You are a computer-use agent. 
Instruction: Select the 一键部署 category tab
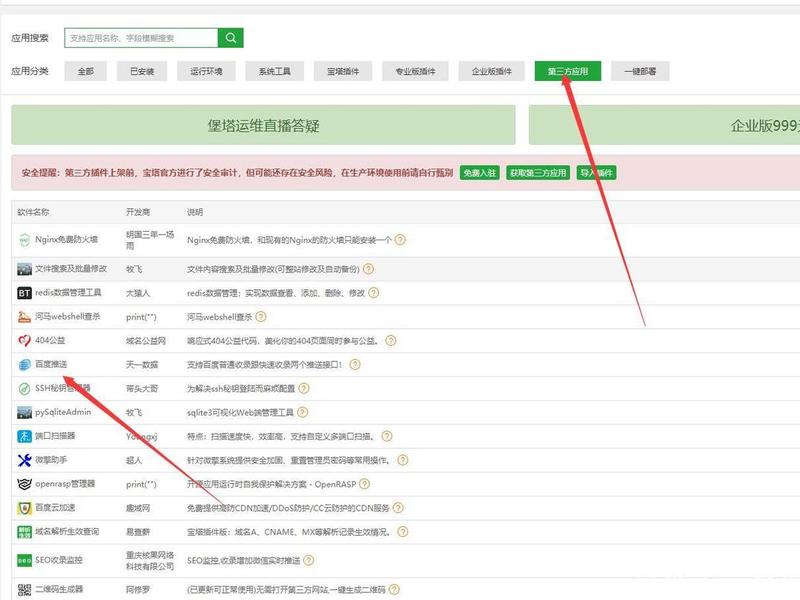[x=640, y=71]
